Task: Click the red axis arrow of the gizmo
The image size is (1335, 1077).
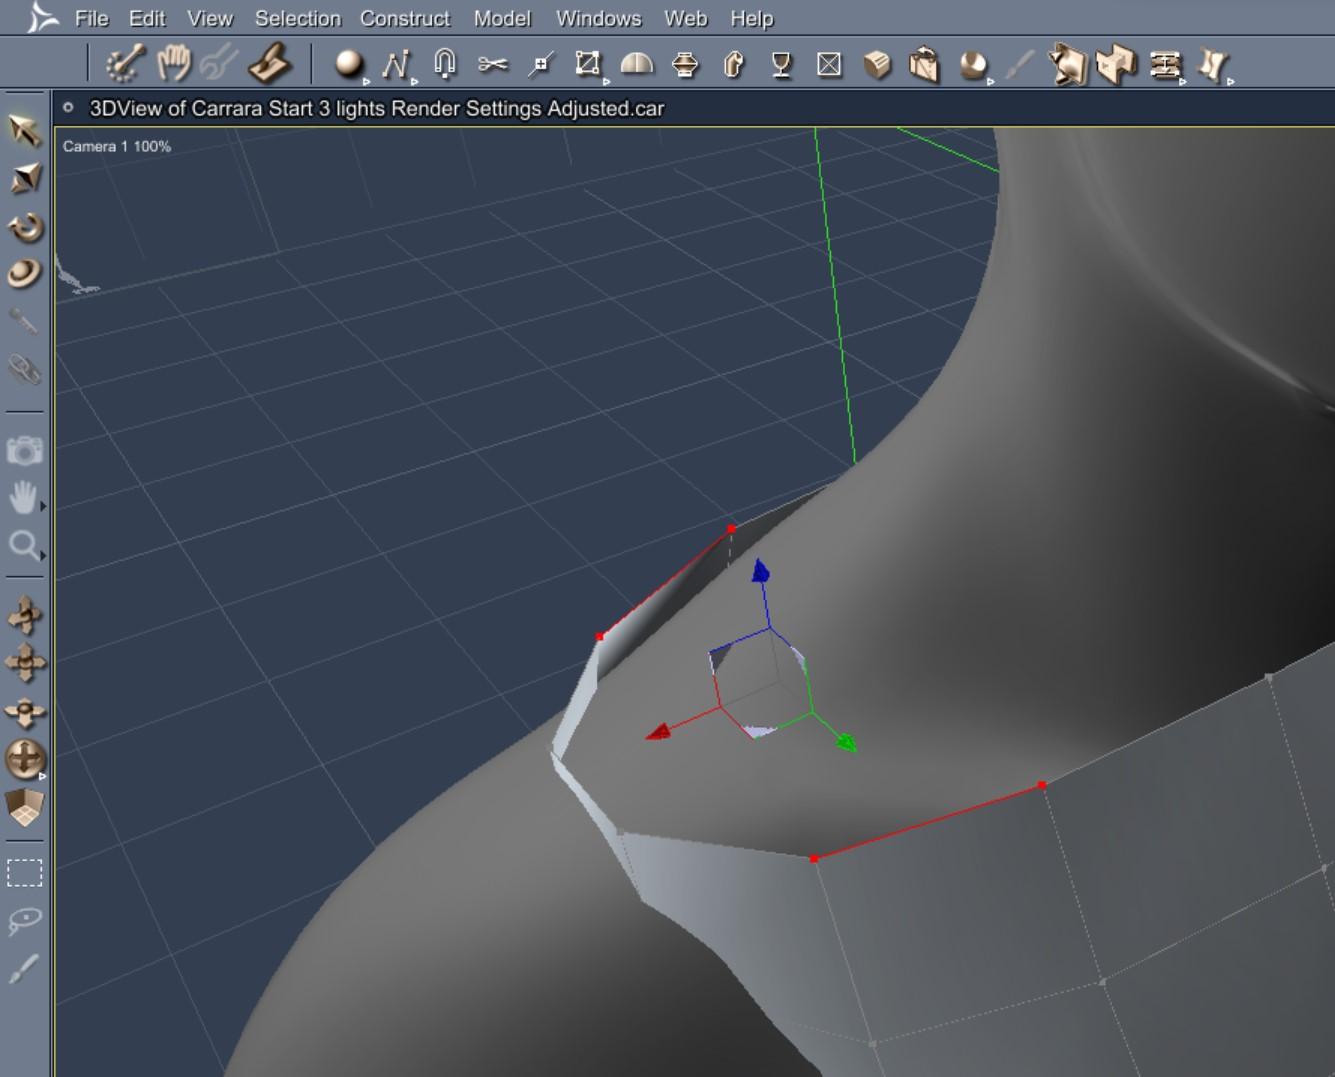Action: click(658, 733)
